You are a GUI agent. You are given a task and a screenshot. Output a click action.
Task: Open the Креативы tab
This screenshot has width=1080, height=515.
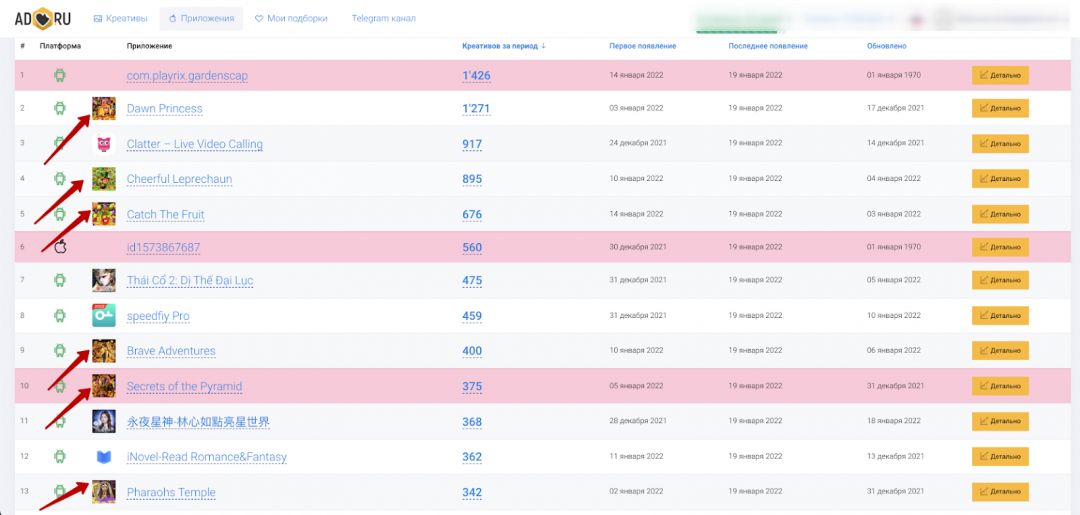[x=120, y=18]
